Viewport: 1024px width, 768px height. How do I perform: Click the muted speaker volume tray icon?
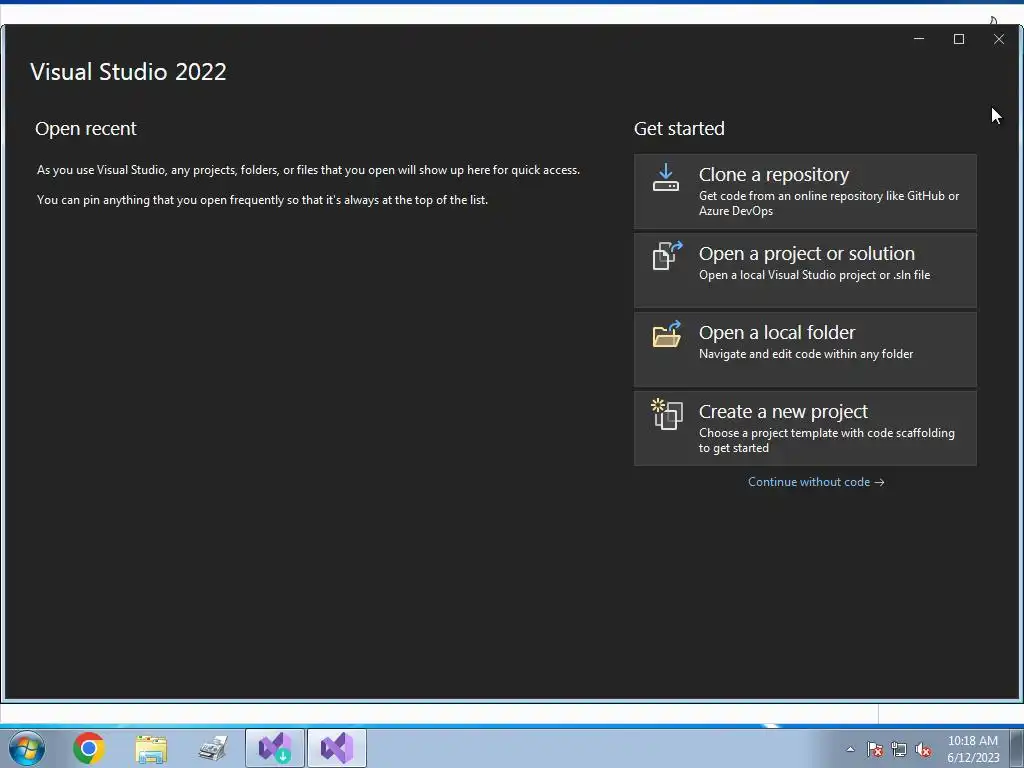(x=923, y=749)
